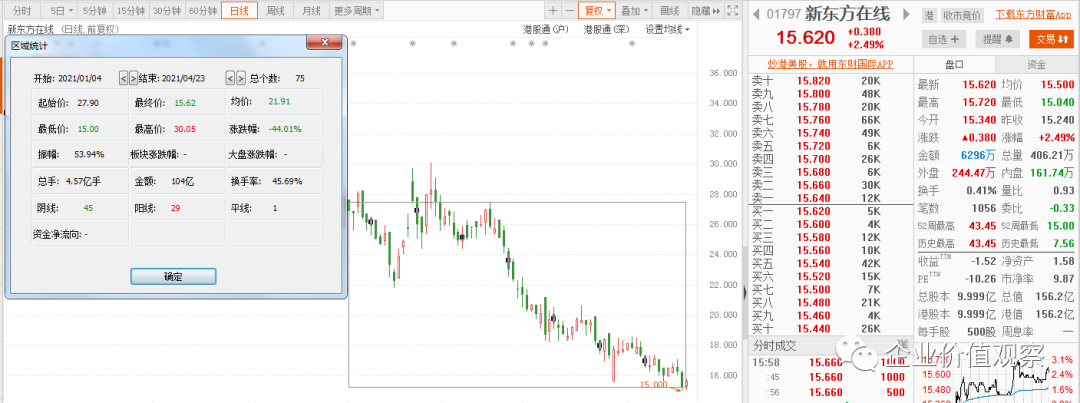Click 分时成交 section header
The width and height of the screenshot is (1080, 403).
click(774, 345)
